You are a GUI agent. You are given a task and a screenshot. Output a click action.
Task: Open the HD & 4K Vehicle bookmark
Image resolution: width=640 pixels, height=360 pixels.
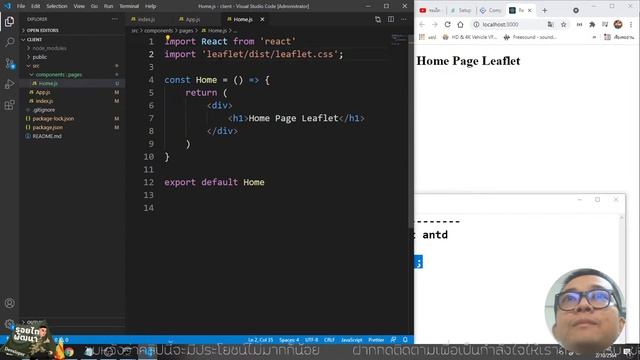470,37
